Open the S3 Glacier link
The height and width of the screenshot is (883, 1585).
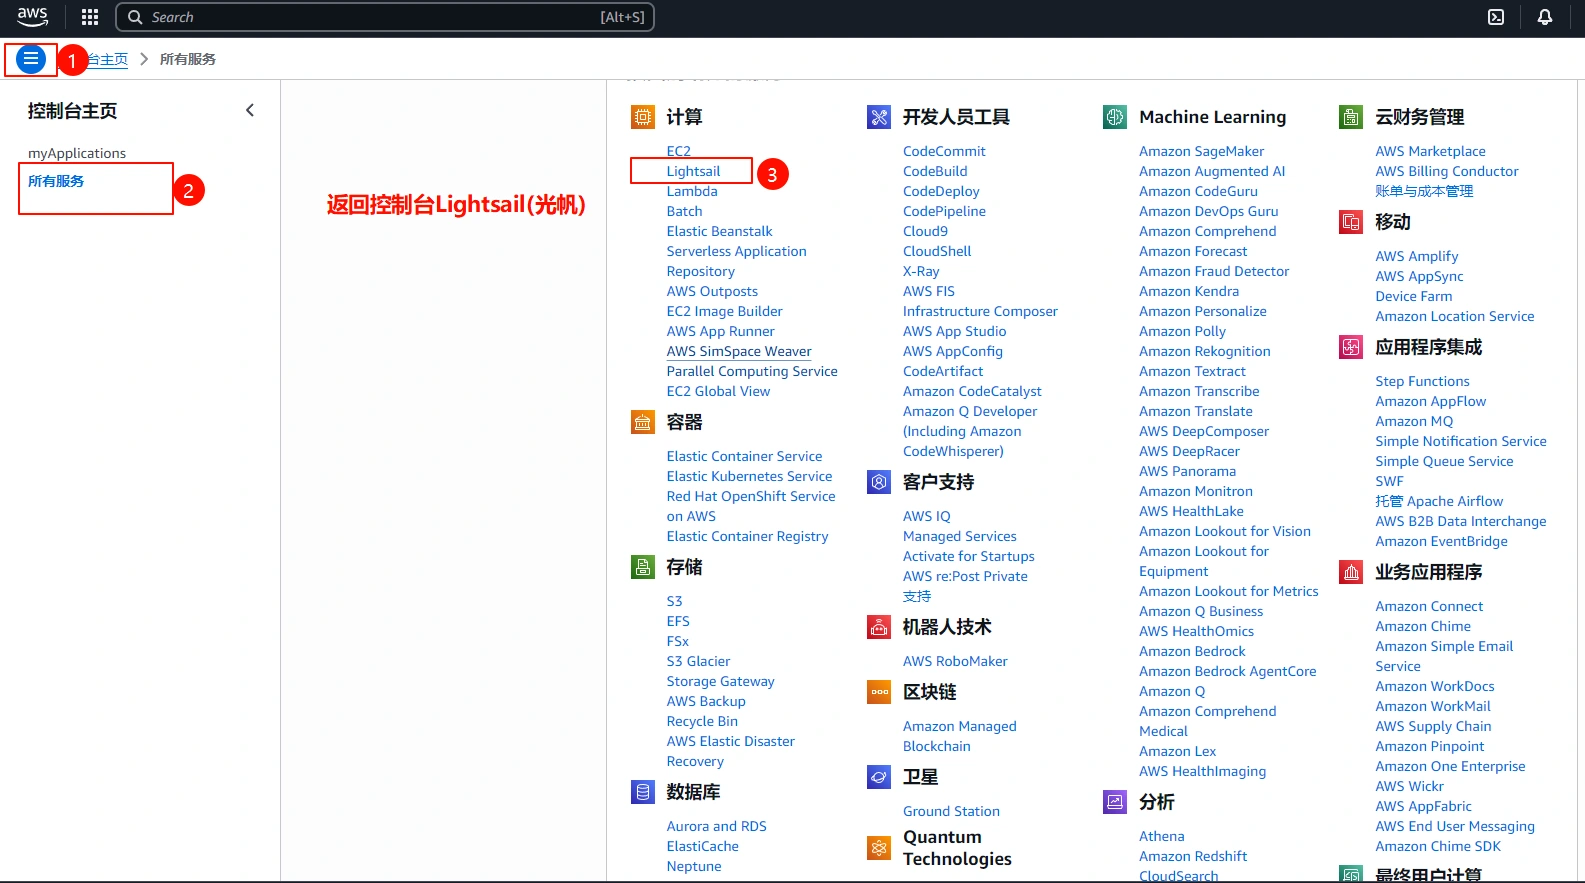coord(698,661)
